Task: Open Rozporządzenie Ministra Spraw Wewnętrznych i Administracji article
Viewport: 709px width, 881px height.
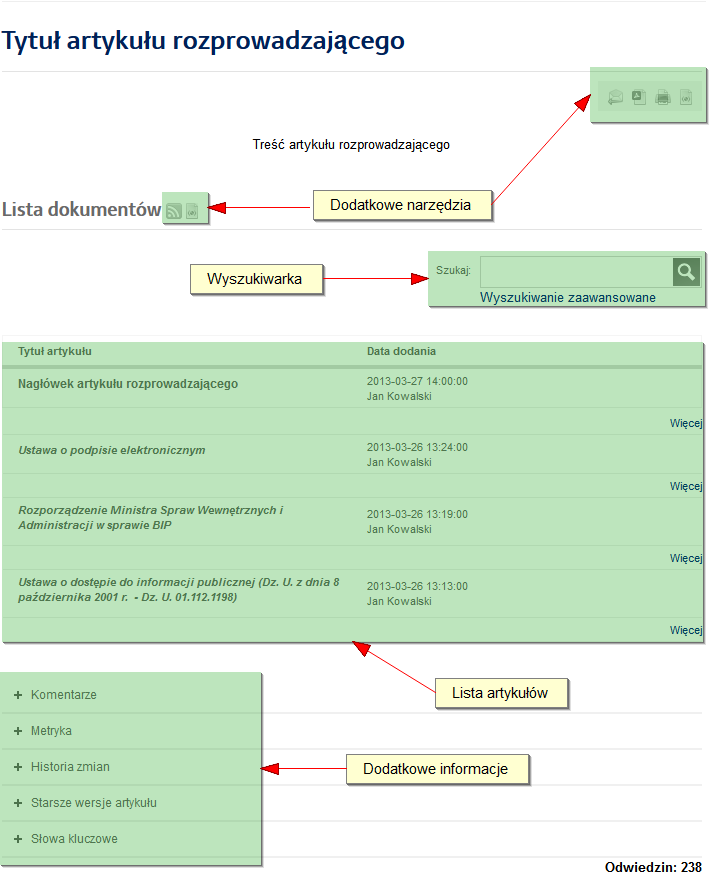Action: 151,517
